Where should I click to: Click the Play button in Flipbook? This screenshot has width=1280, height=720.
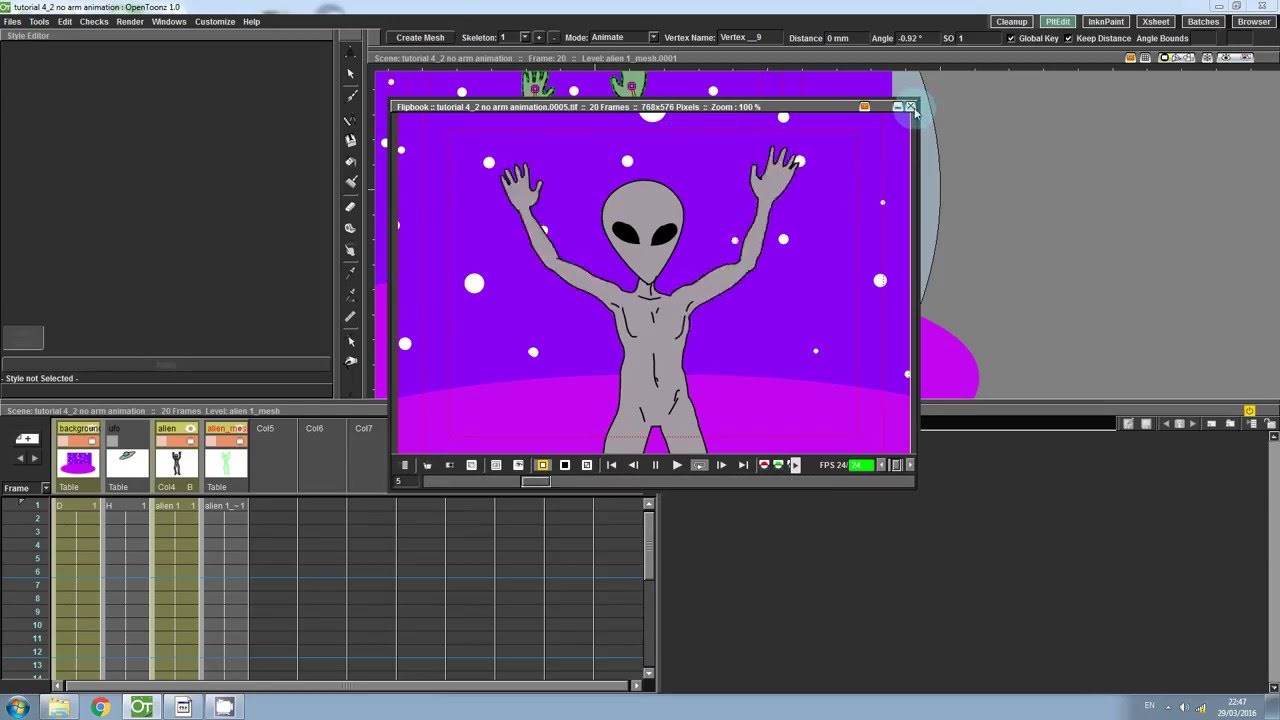(x=677, y=465)
